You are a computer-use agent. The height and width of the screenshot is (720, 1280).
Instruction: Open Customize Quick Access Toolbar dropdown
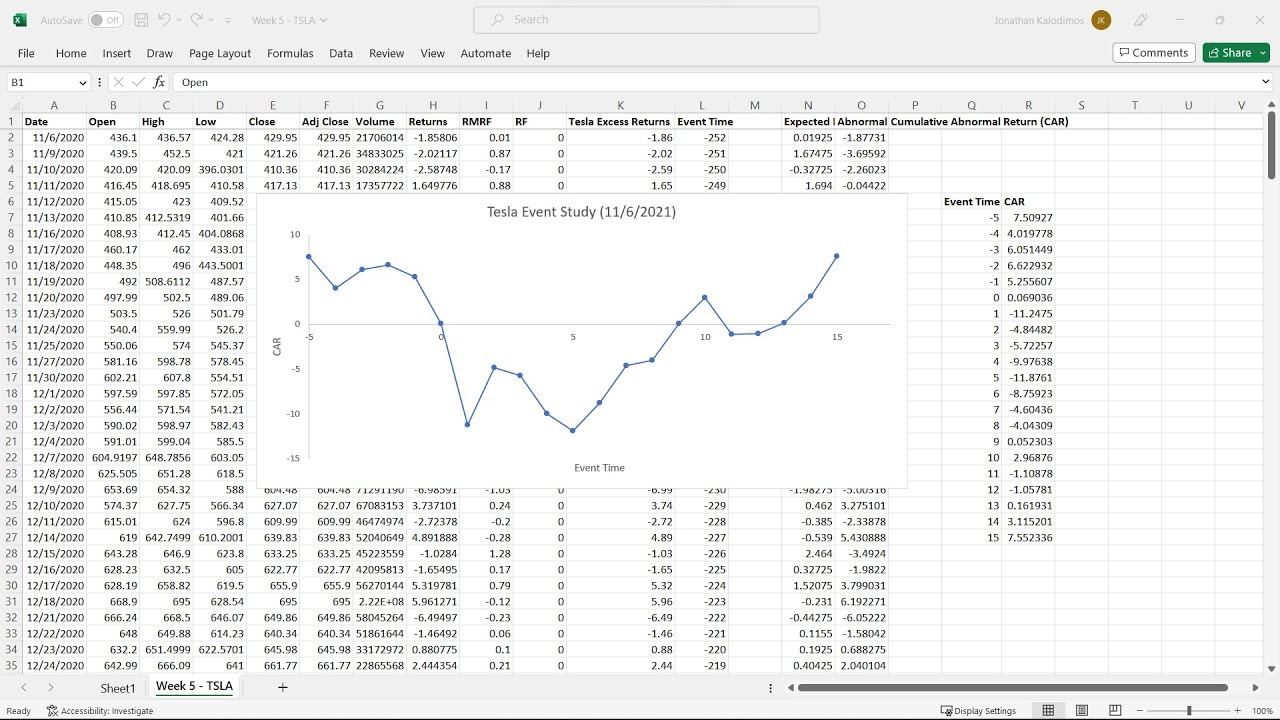[229, 20]
